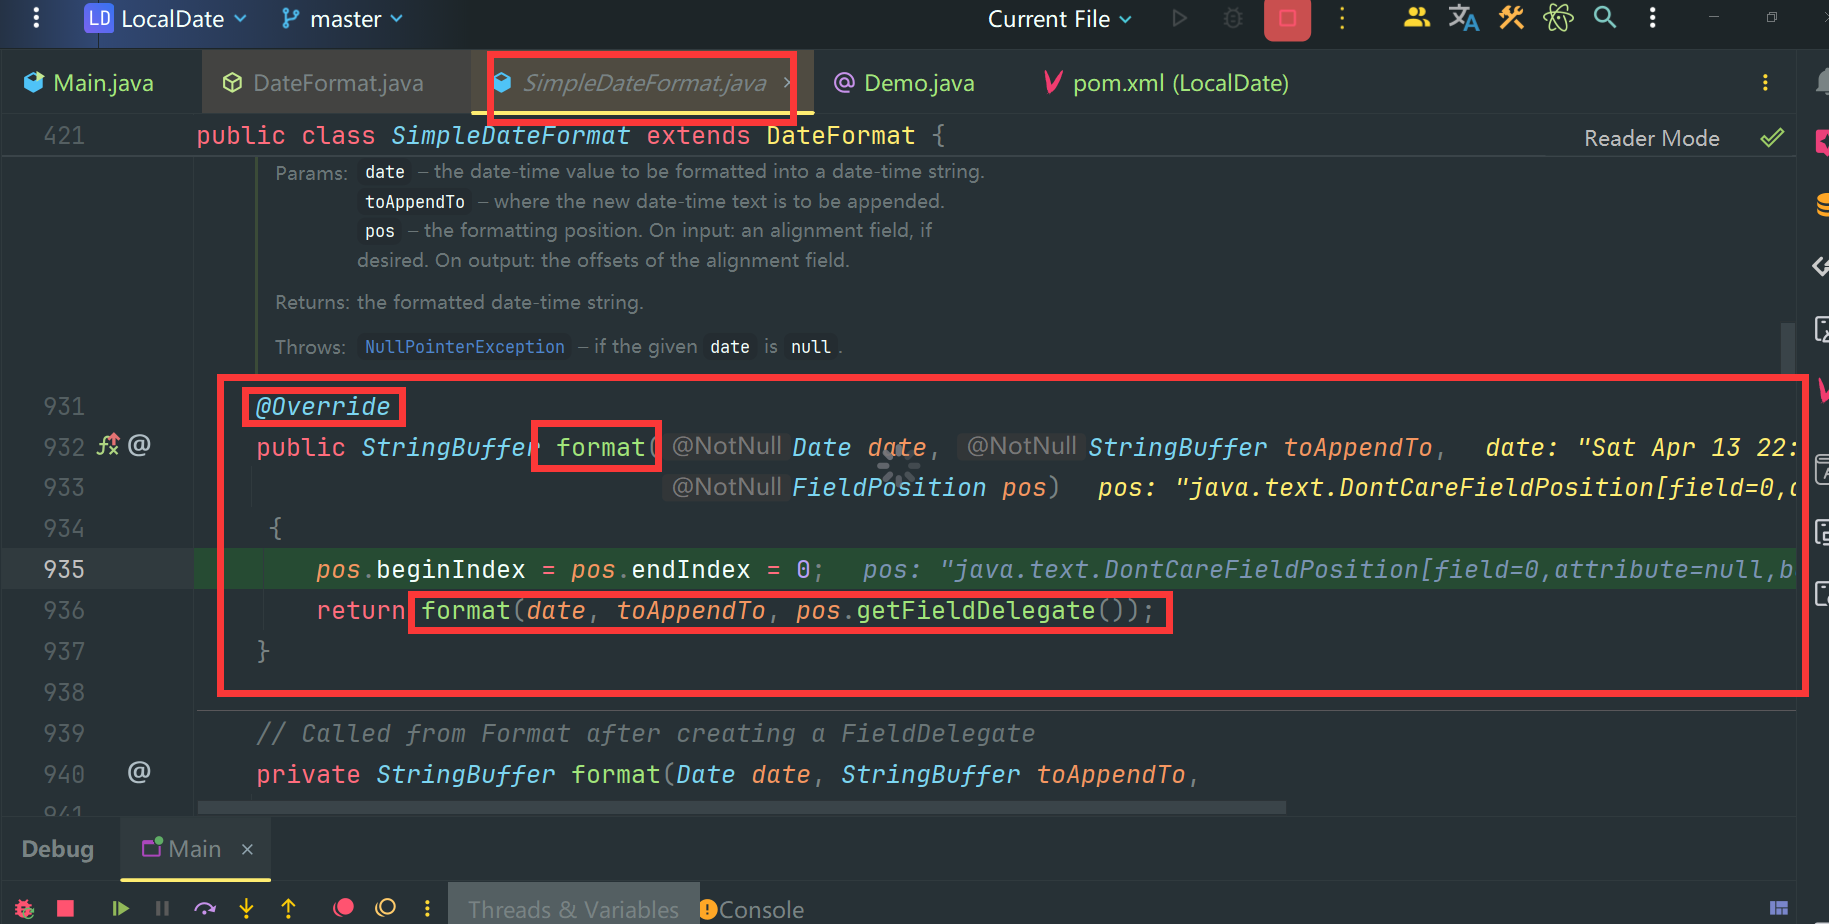Click the green inspection checkmark widget
The width and height of the screenshot is (1829, 924).
coord(1772,138)
